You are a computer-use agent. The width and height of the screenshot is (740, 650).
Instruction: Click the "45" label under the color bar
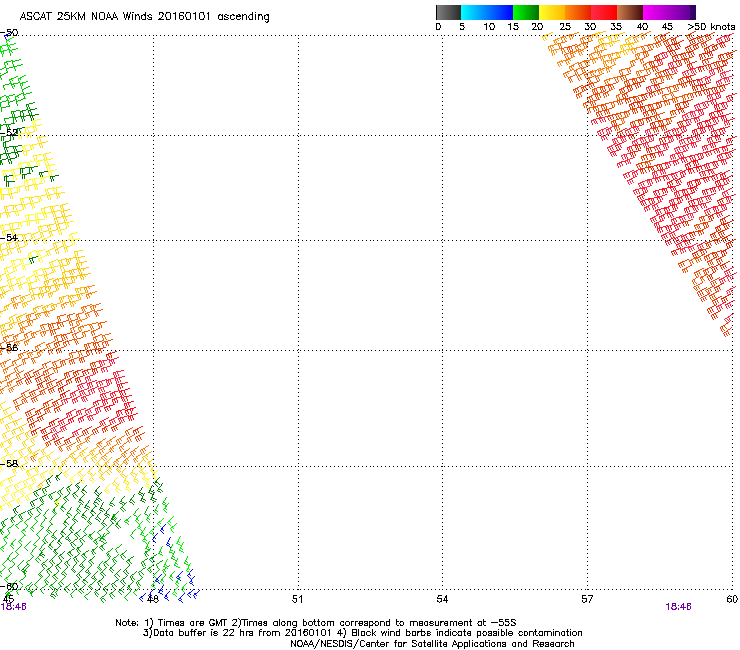tap(667, 27)
